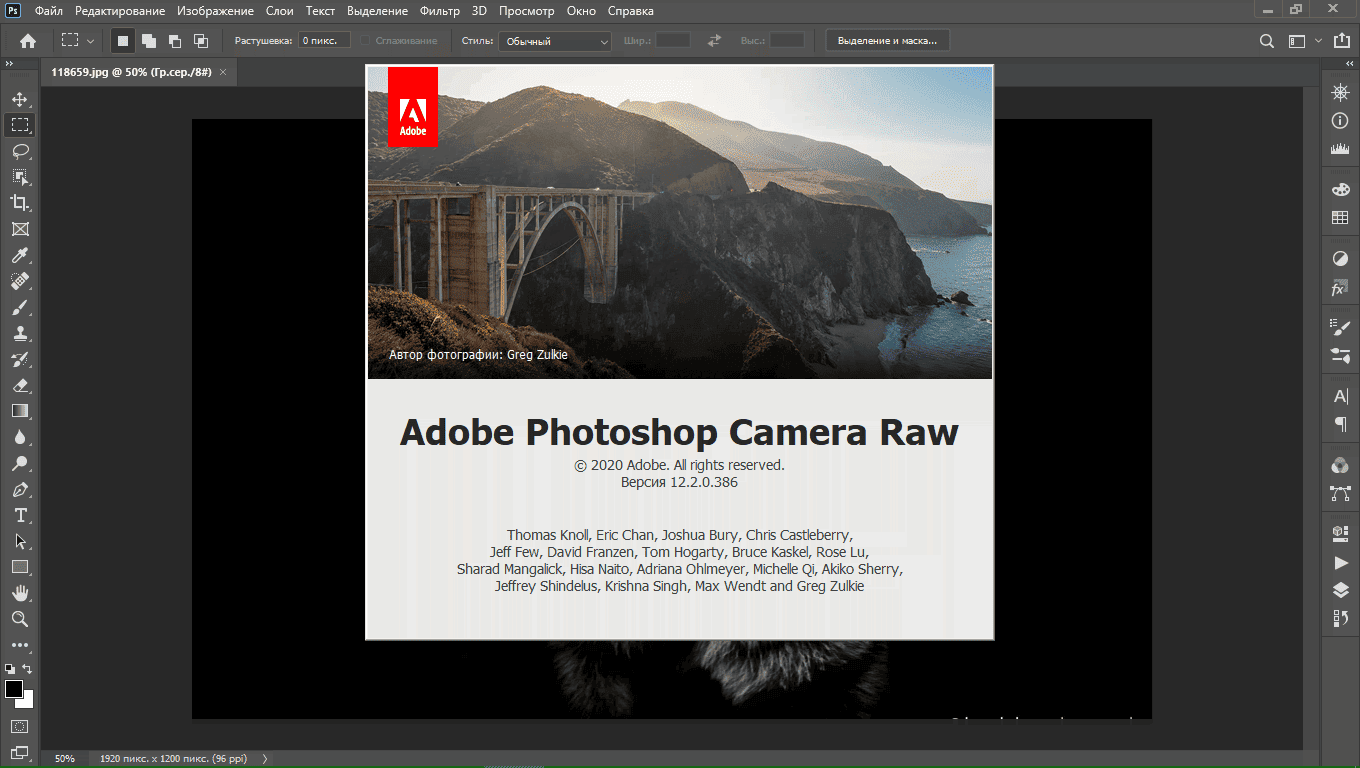Open the Paths panel icon
The height and width of the screenshot is (768, 1360).
pyautogui.click(x=1340, y=493)
